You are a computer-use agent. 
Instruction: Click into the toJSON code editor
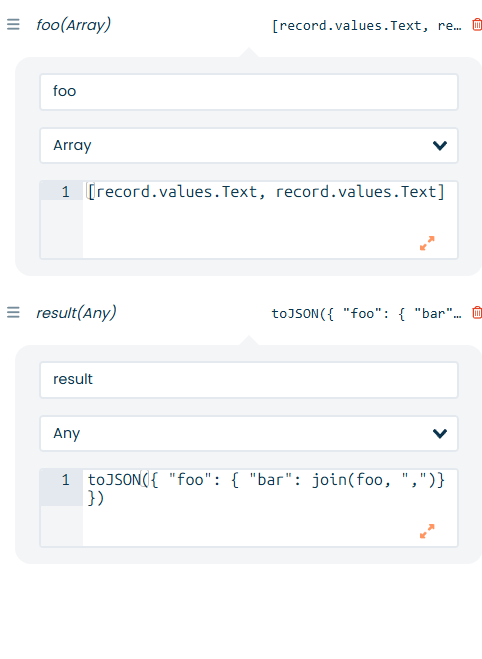coord(270,508)
